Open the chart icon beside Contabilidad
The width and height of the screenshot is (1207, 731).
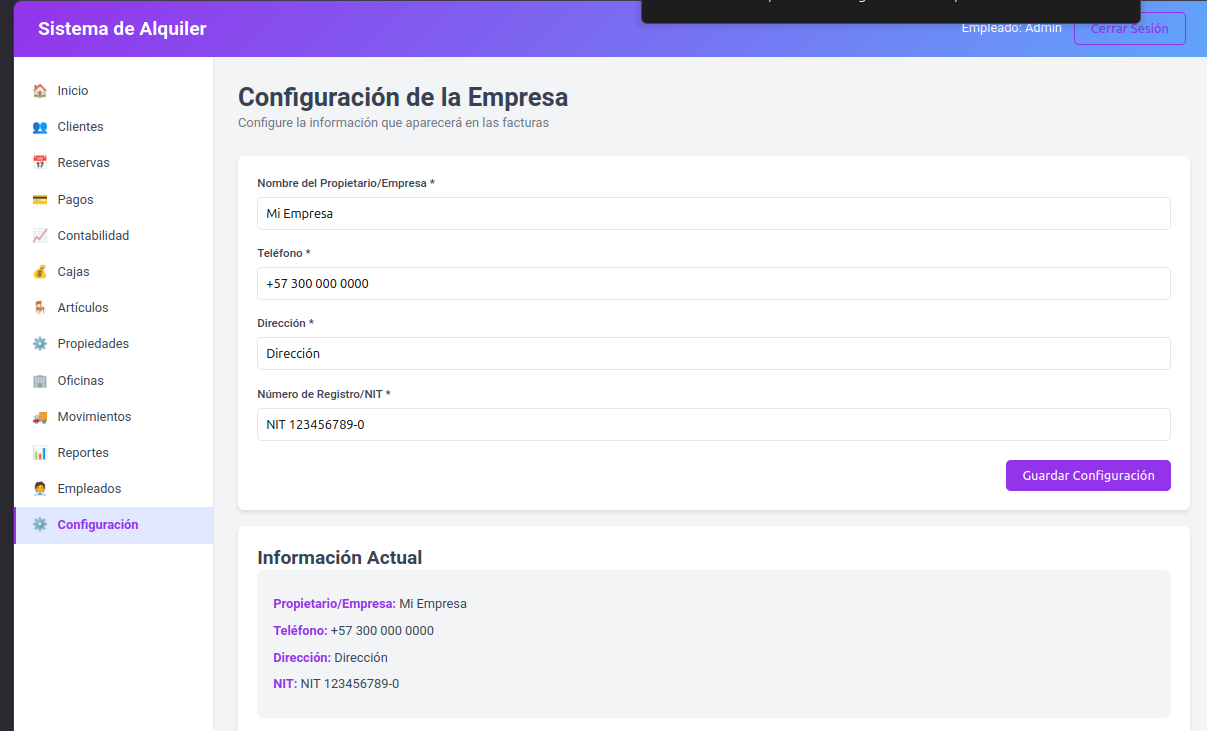40,236
